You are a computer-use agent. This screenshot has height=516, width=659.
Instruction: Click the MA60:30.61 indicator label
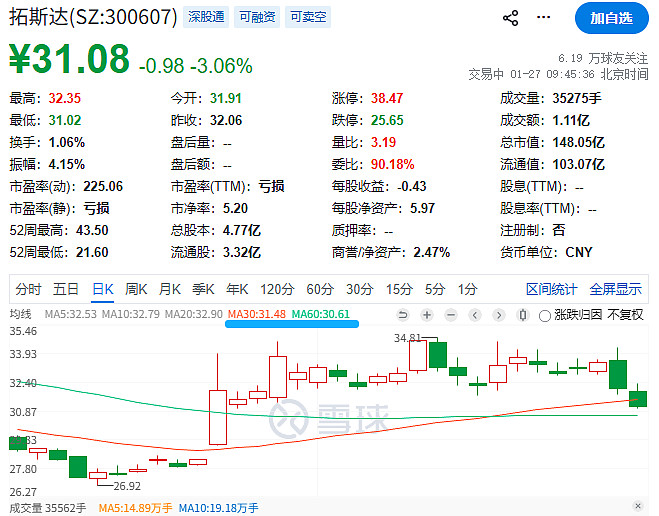click(321, 314)
